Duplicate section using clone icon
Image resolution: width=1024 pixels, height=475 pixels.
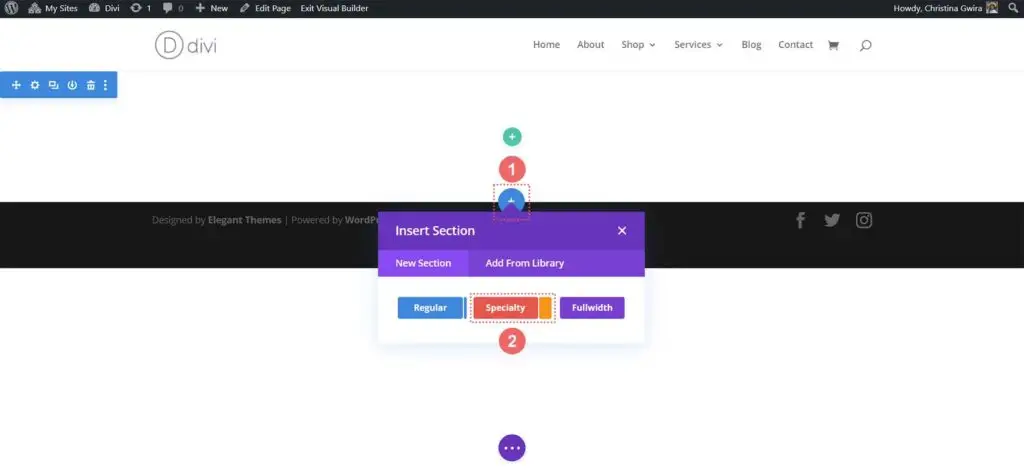(x=54, y=85)
